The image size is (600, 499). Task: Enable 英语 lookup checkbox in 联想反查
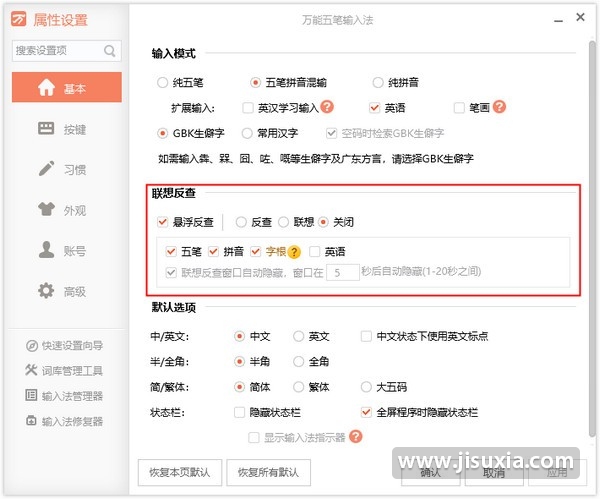pos(315,251)
